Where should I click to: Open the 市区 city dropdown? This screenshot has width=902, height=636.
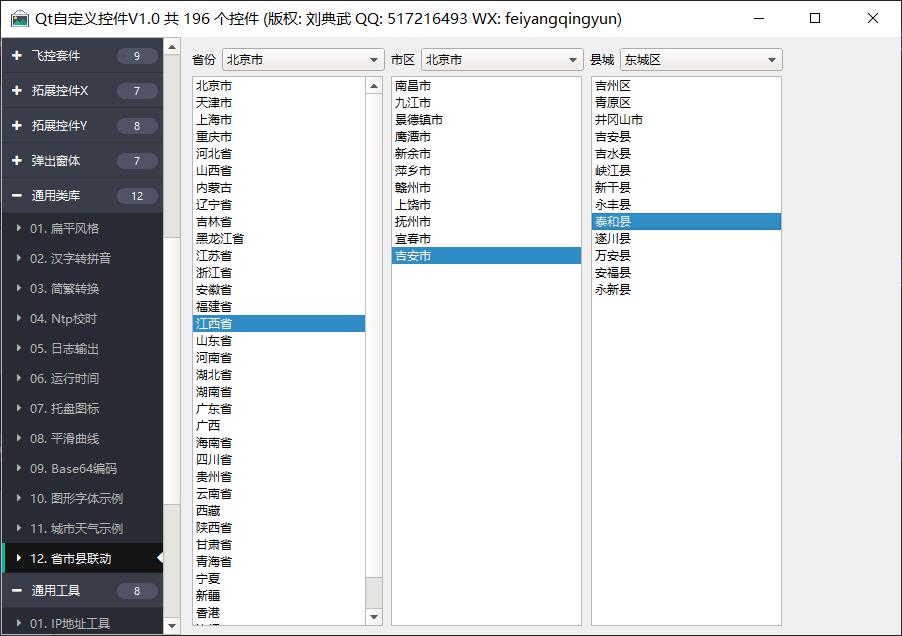coord(501,60)
